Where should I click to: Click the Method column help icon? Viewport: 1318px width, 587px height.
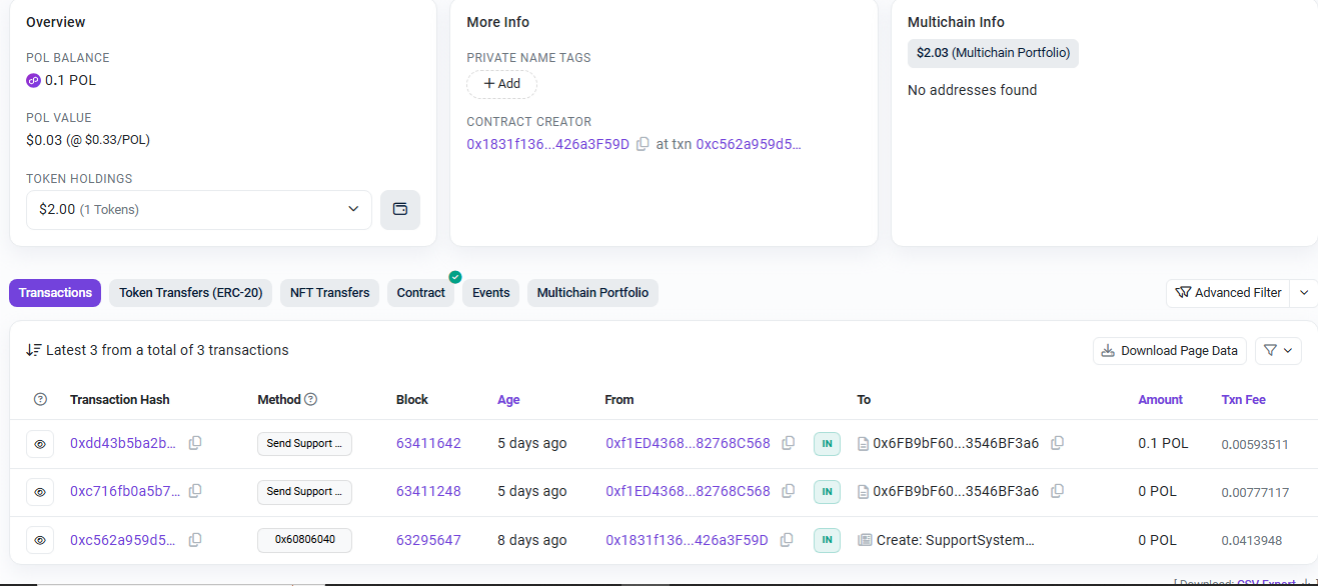point(311,400)
